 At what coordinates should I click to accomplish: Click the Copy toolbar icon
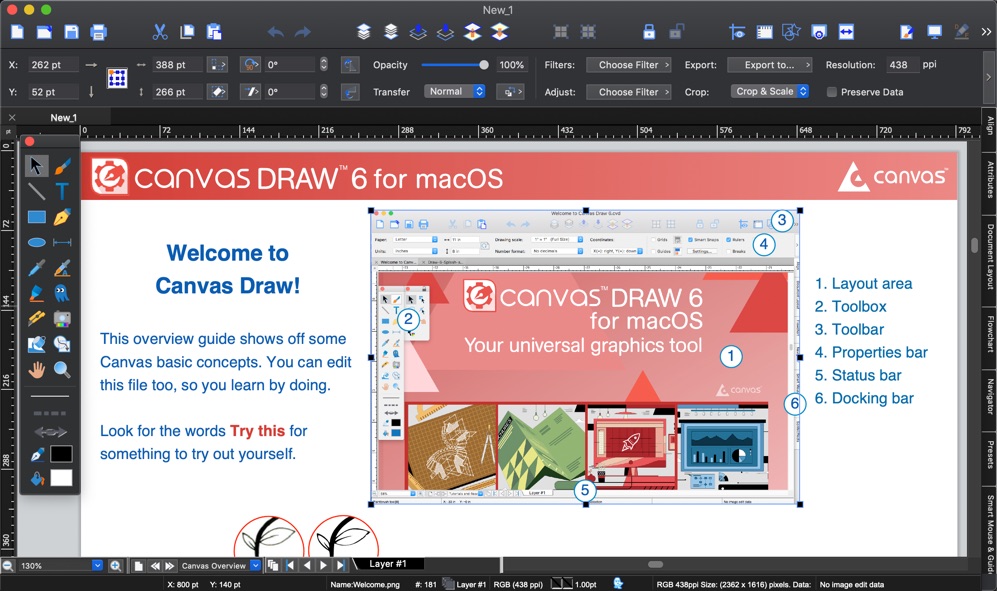pos(187,32)
